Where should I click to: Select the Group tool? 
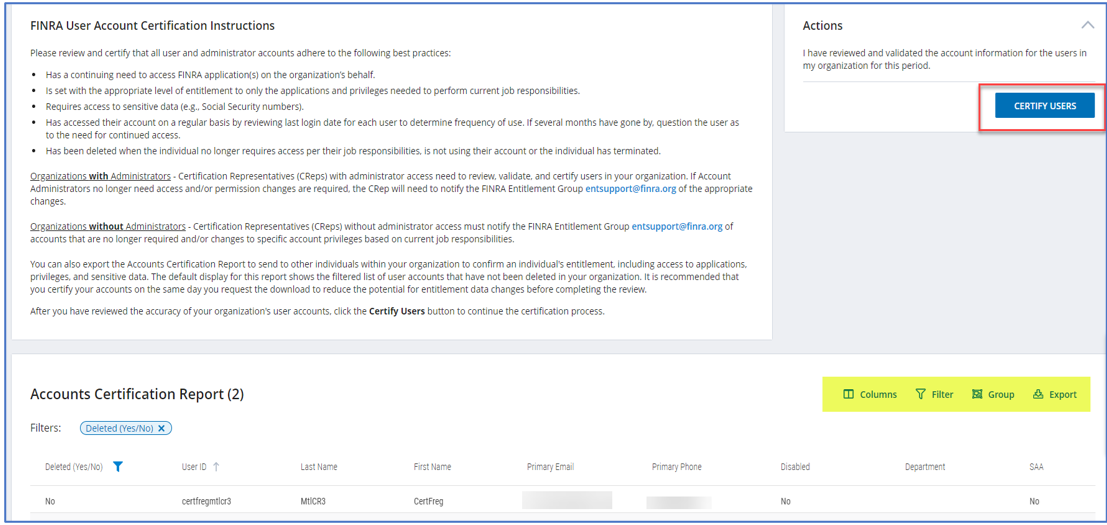coord(992,394)
